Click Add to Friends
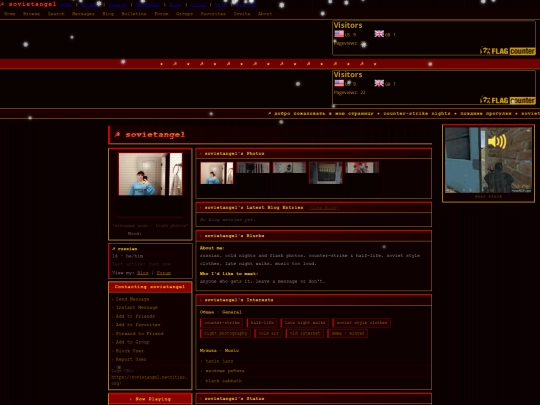The width and height of the screenshot is (540, 405). tap(135, 316)
